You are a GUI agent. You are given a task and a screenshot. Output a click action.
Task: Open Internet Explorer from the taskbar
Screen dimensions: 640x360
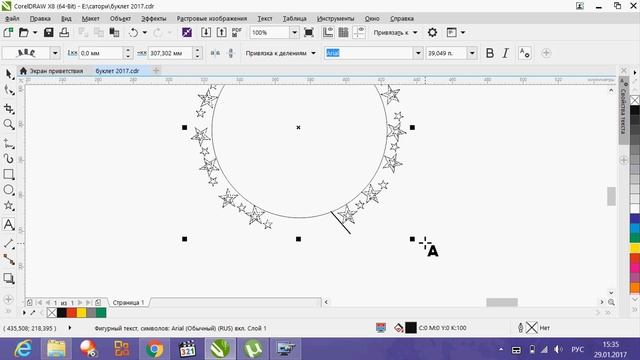pyautogui.click(x=23, y=349)
